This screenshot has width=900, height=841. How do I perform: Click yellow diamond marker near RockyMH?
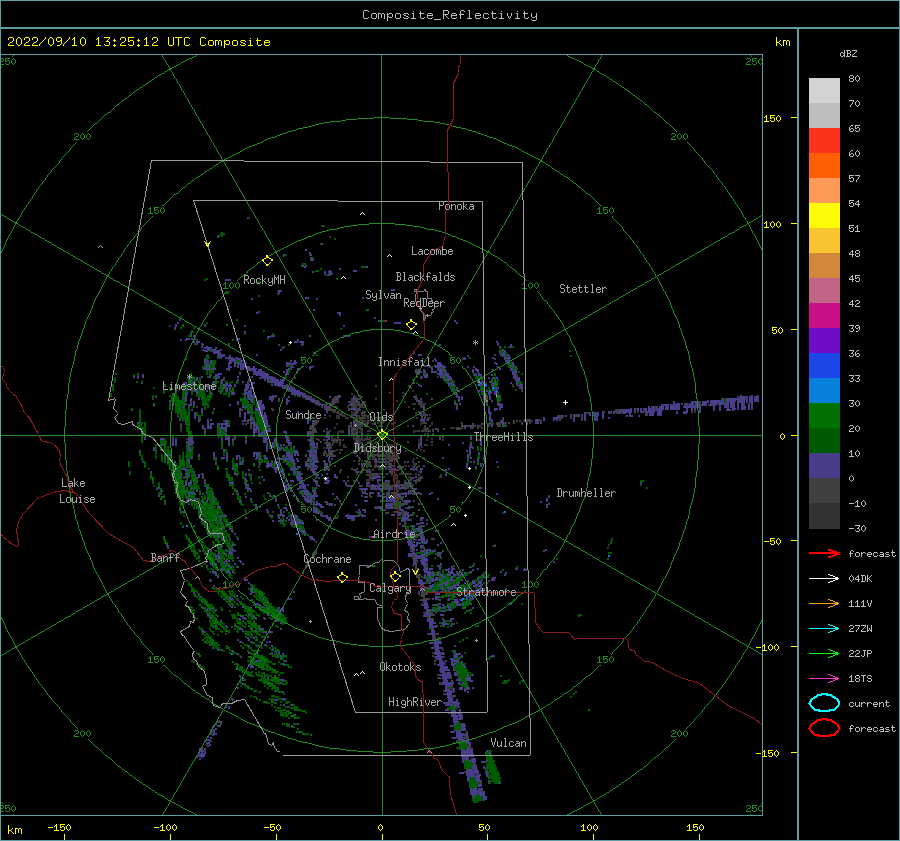[267, 261]
